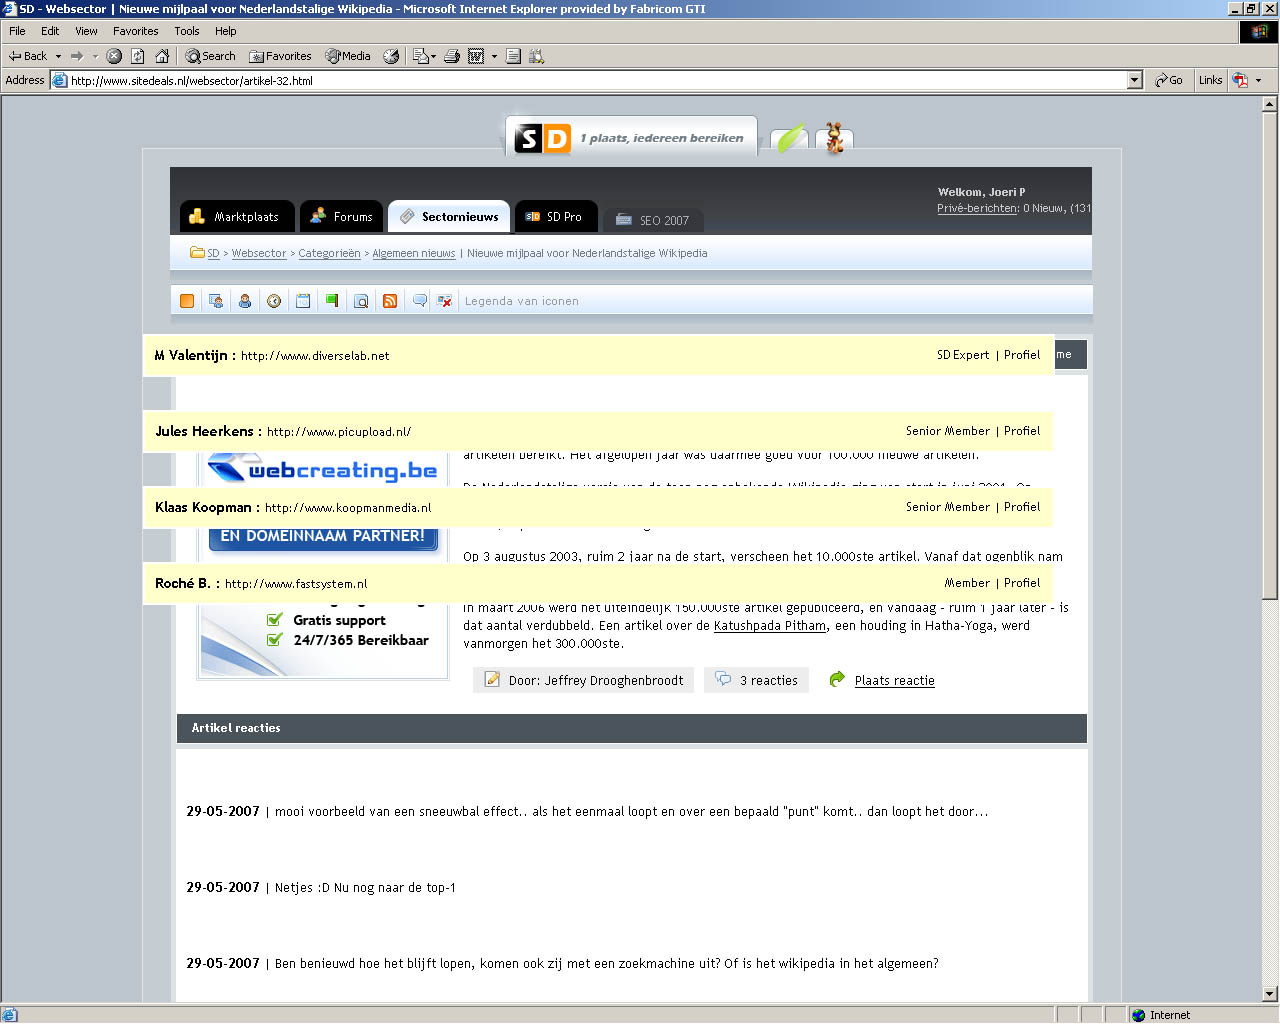The width and height of the screenshot is (1280, 1024).
Task: Select the Sectornieuws tab
Action: tap(449, 216)
